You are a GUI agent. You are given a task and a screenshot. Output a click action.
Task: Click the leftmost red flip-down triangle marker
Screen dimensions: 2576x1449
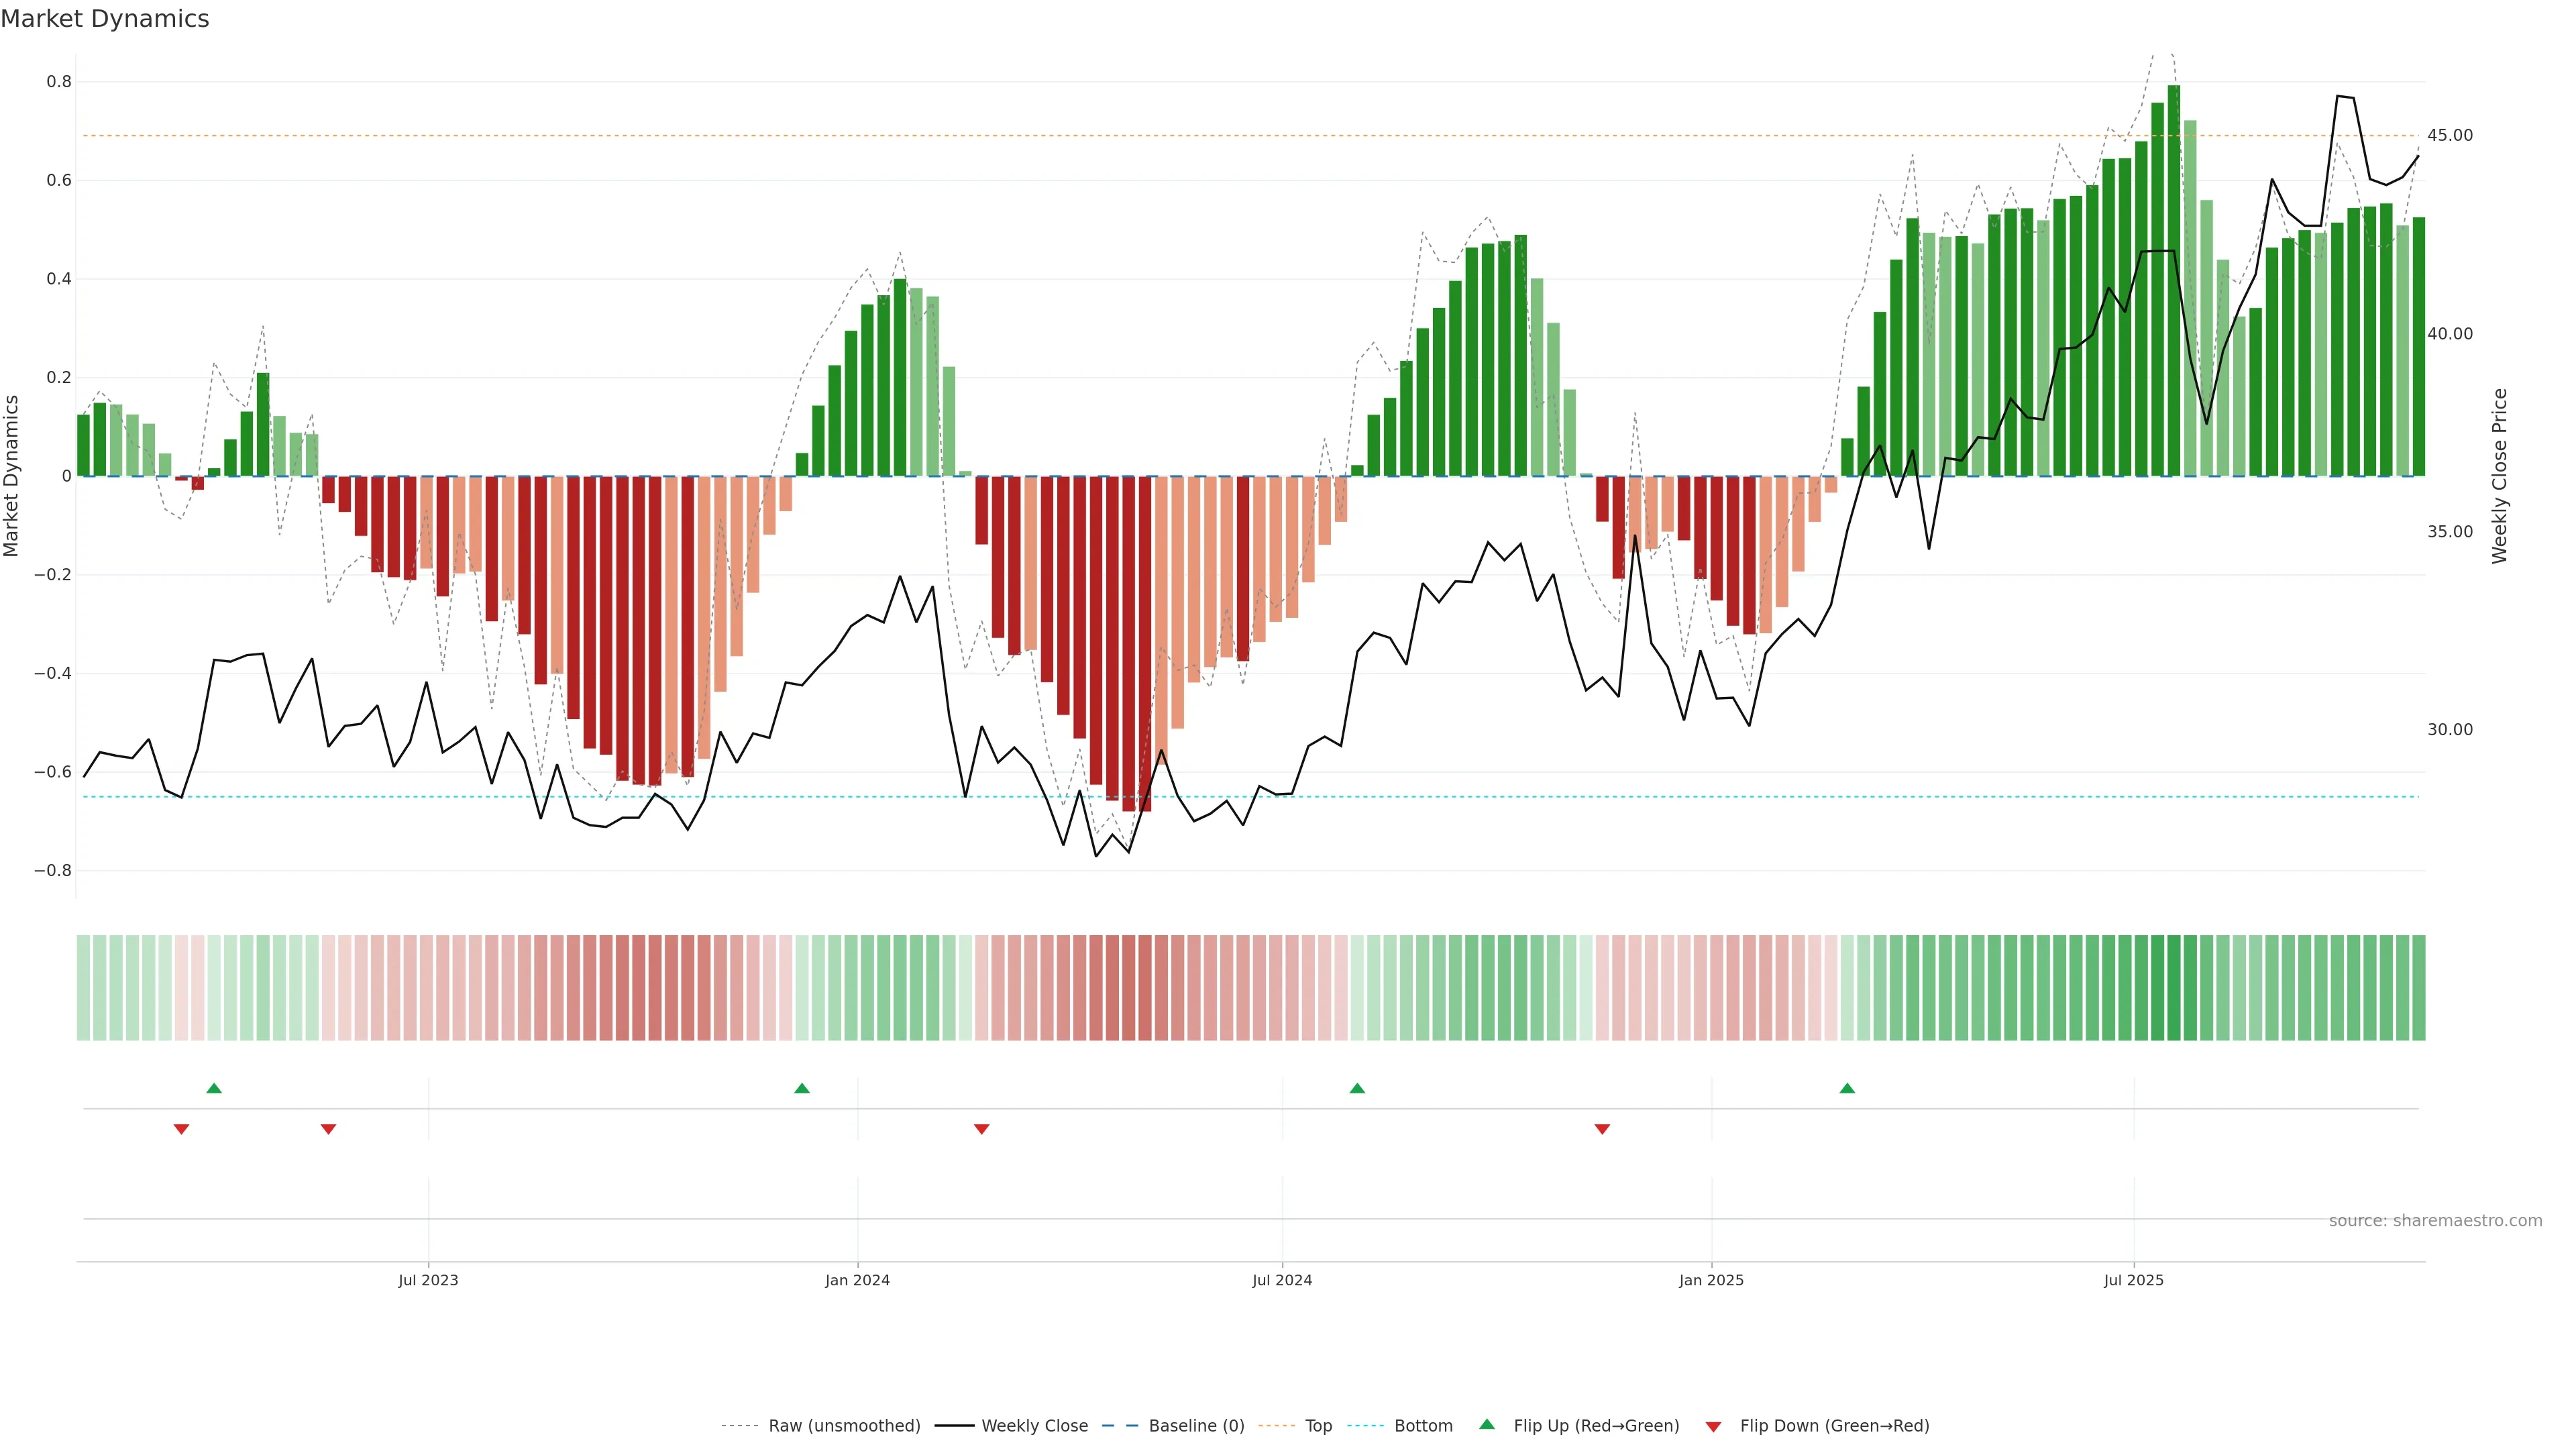click(x=181, y=1129)
